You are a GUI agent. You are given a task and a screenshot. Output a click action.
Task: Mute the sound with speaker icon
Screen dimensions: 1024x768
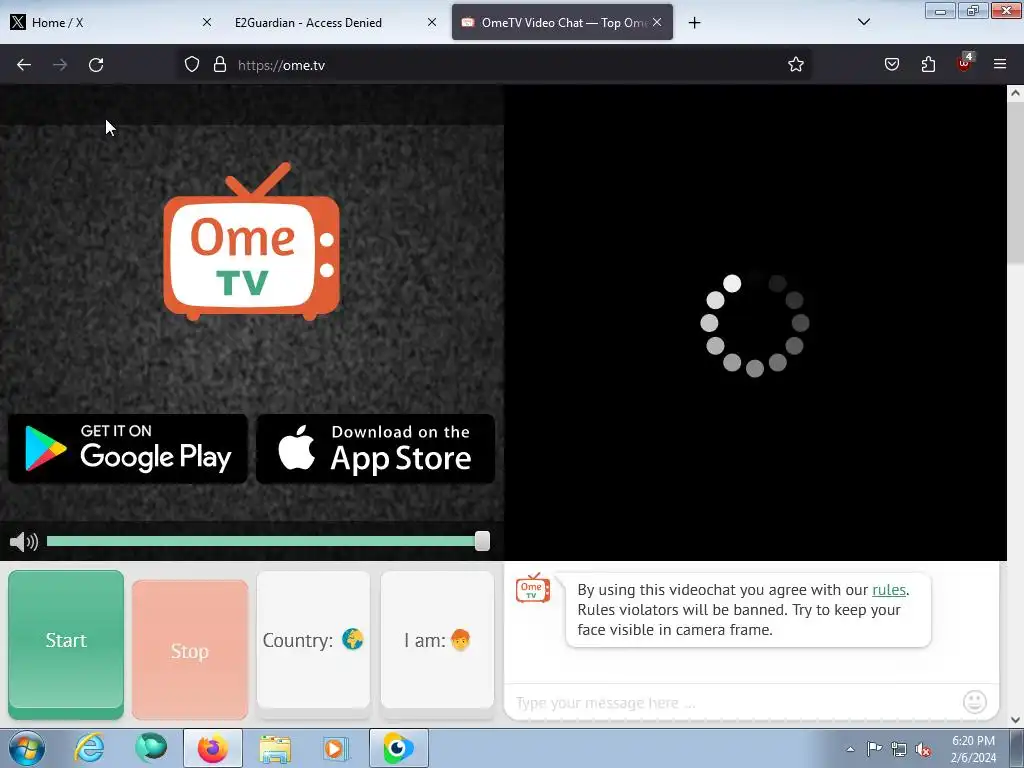(x=24, y=541)
